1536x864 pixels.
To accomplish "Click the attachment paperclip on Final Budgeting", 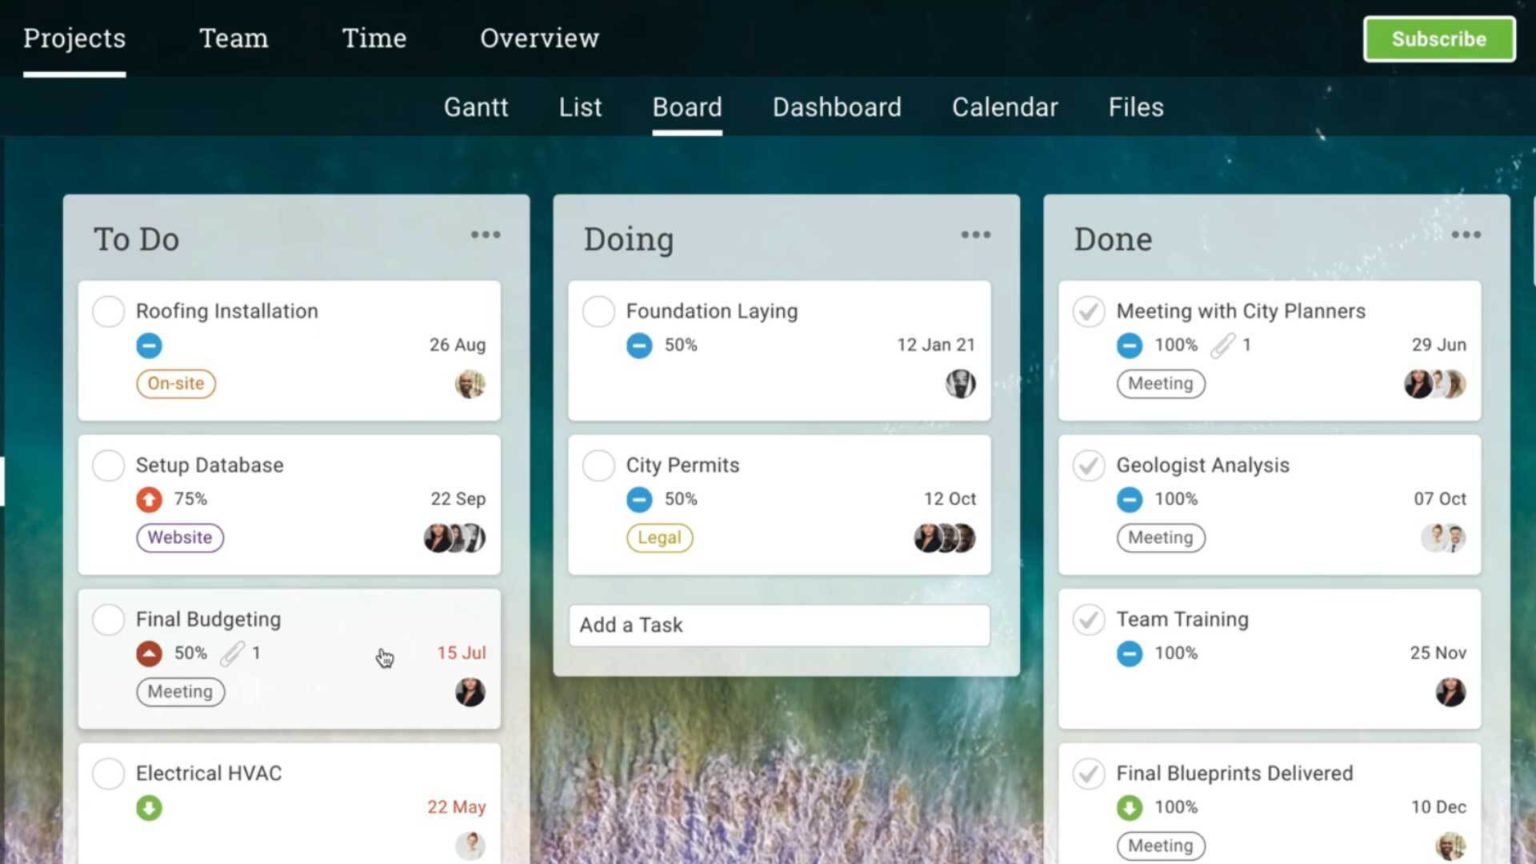I will coord(232,653).
